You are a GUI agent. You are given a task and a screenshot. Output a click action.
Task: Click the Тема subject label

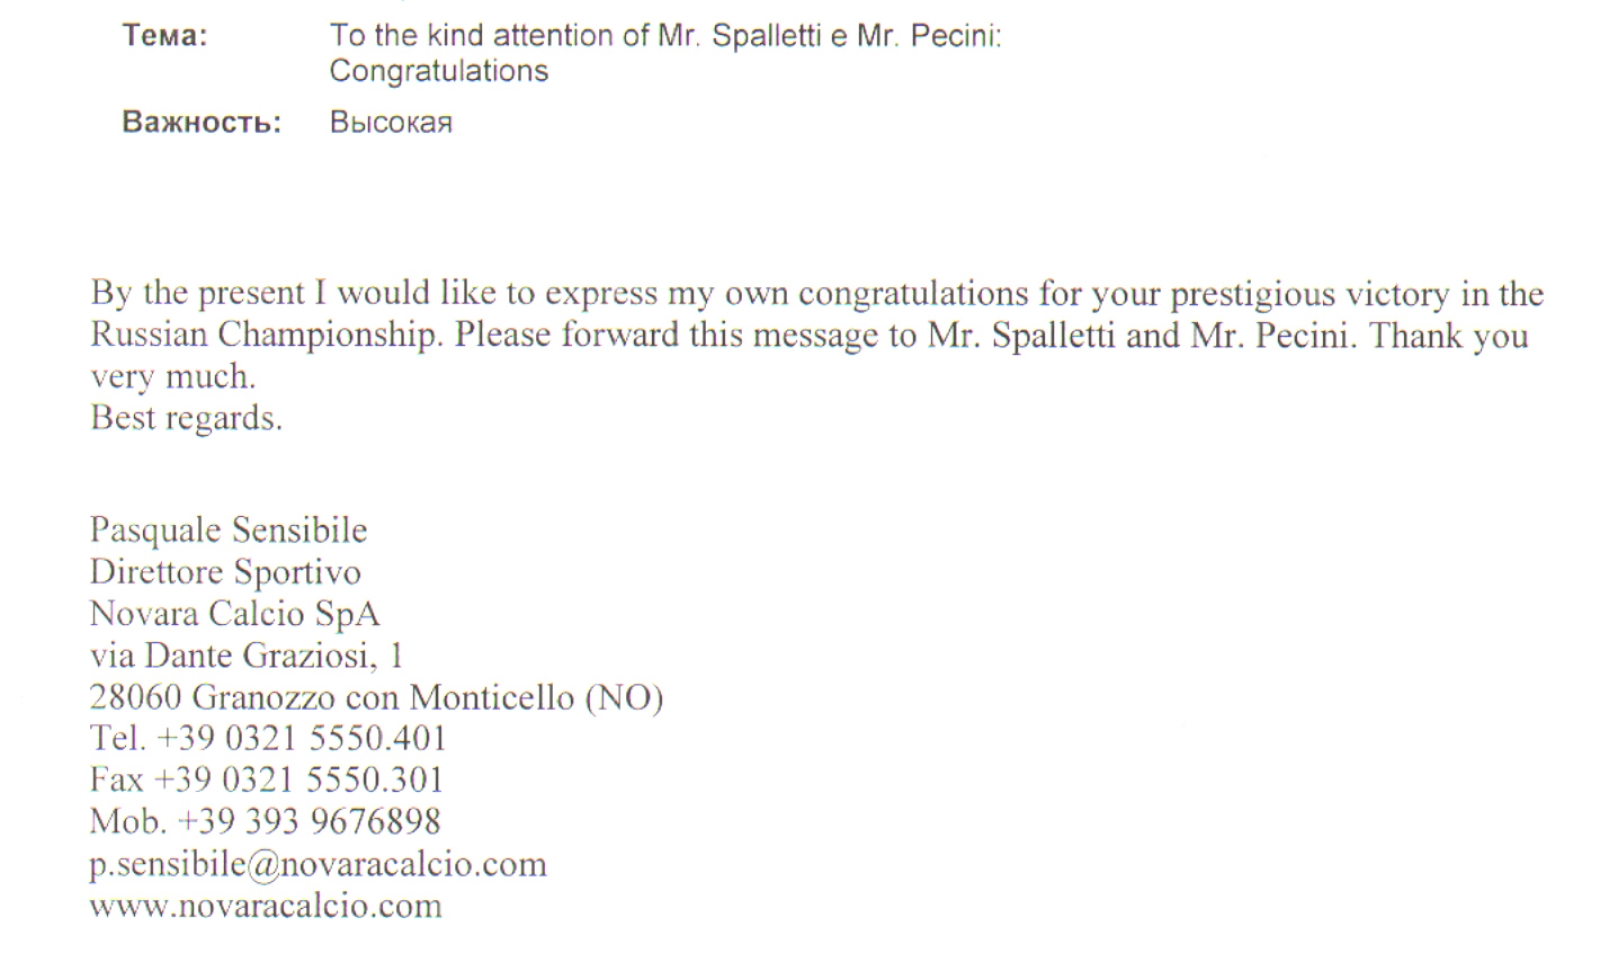pyautogui.click(x=165, y=36)
